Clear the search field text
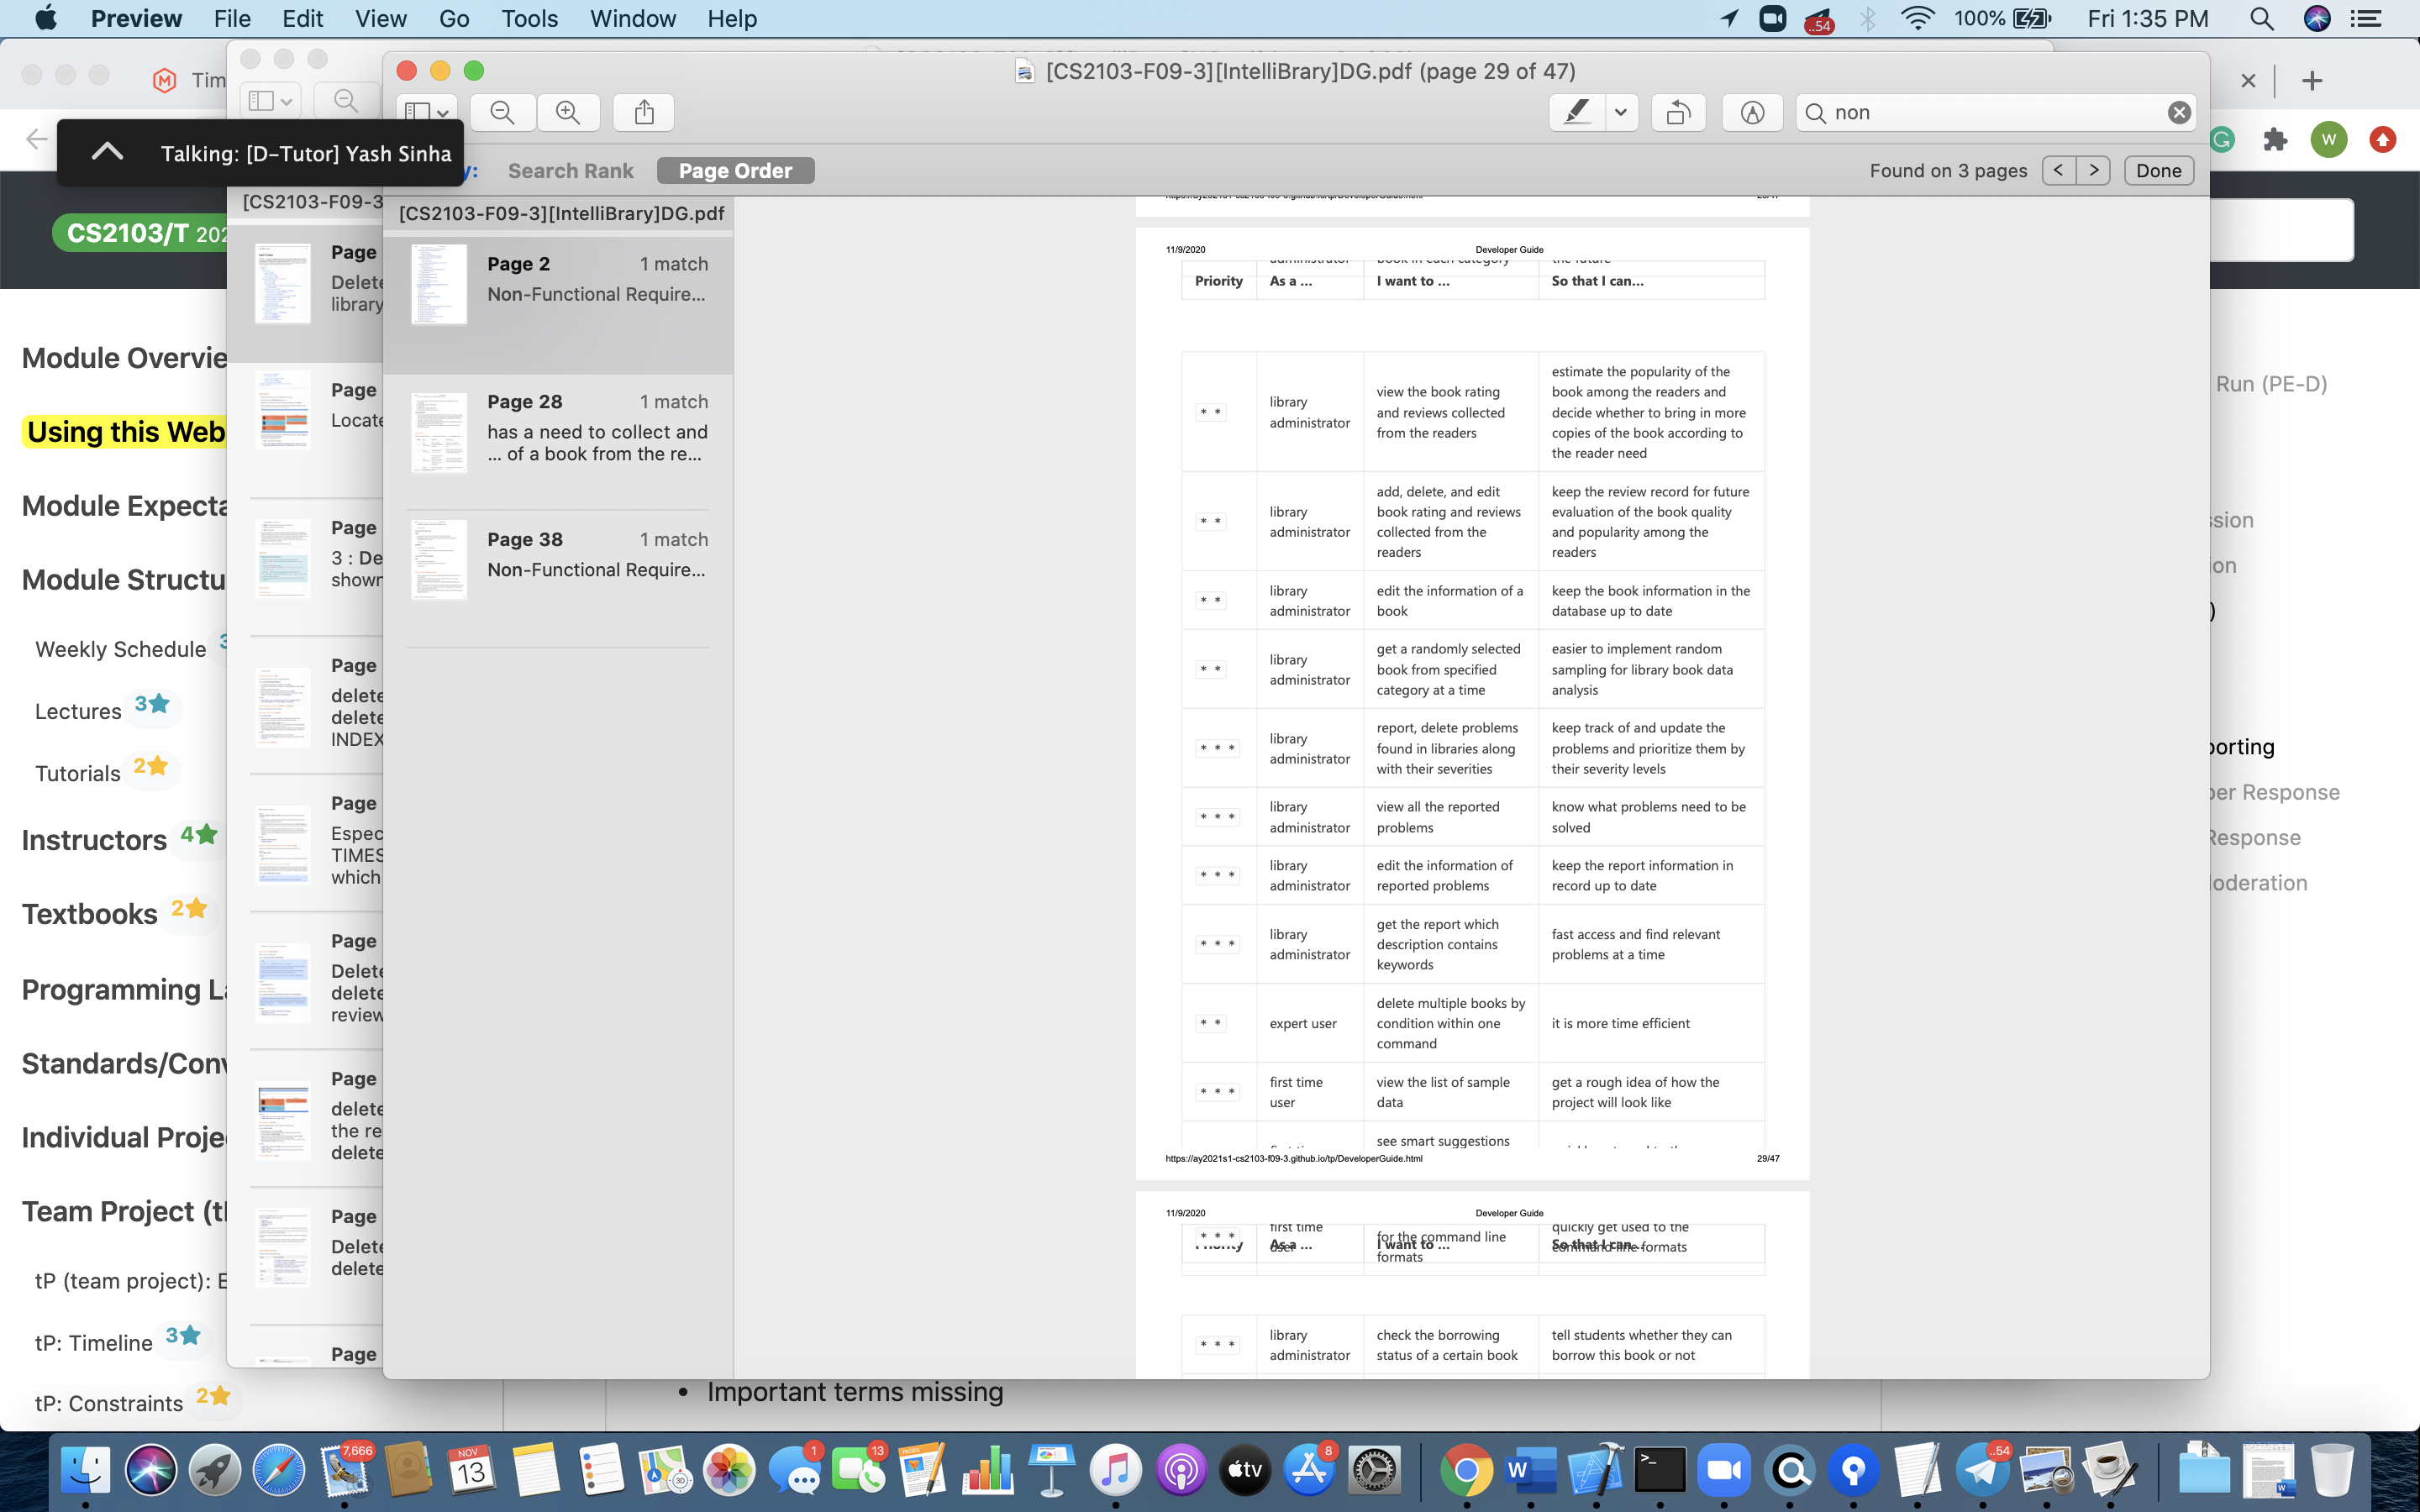This screenshot has width=2420, height=1512. tap(2179, 113)
